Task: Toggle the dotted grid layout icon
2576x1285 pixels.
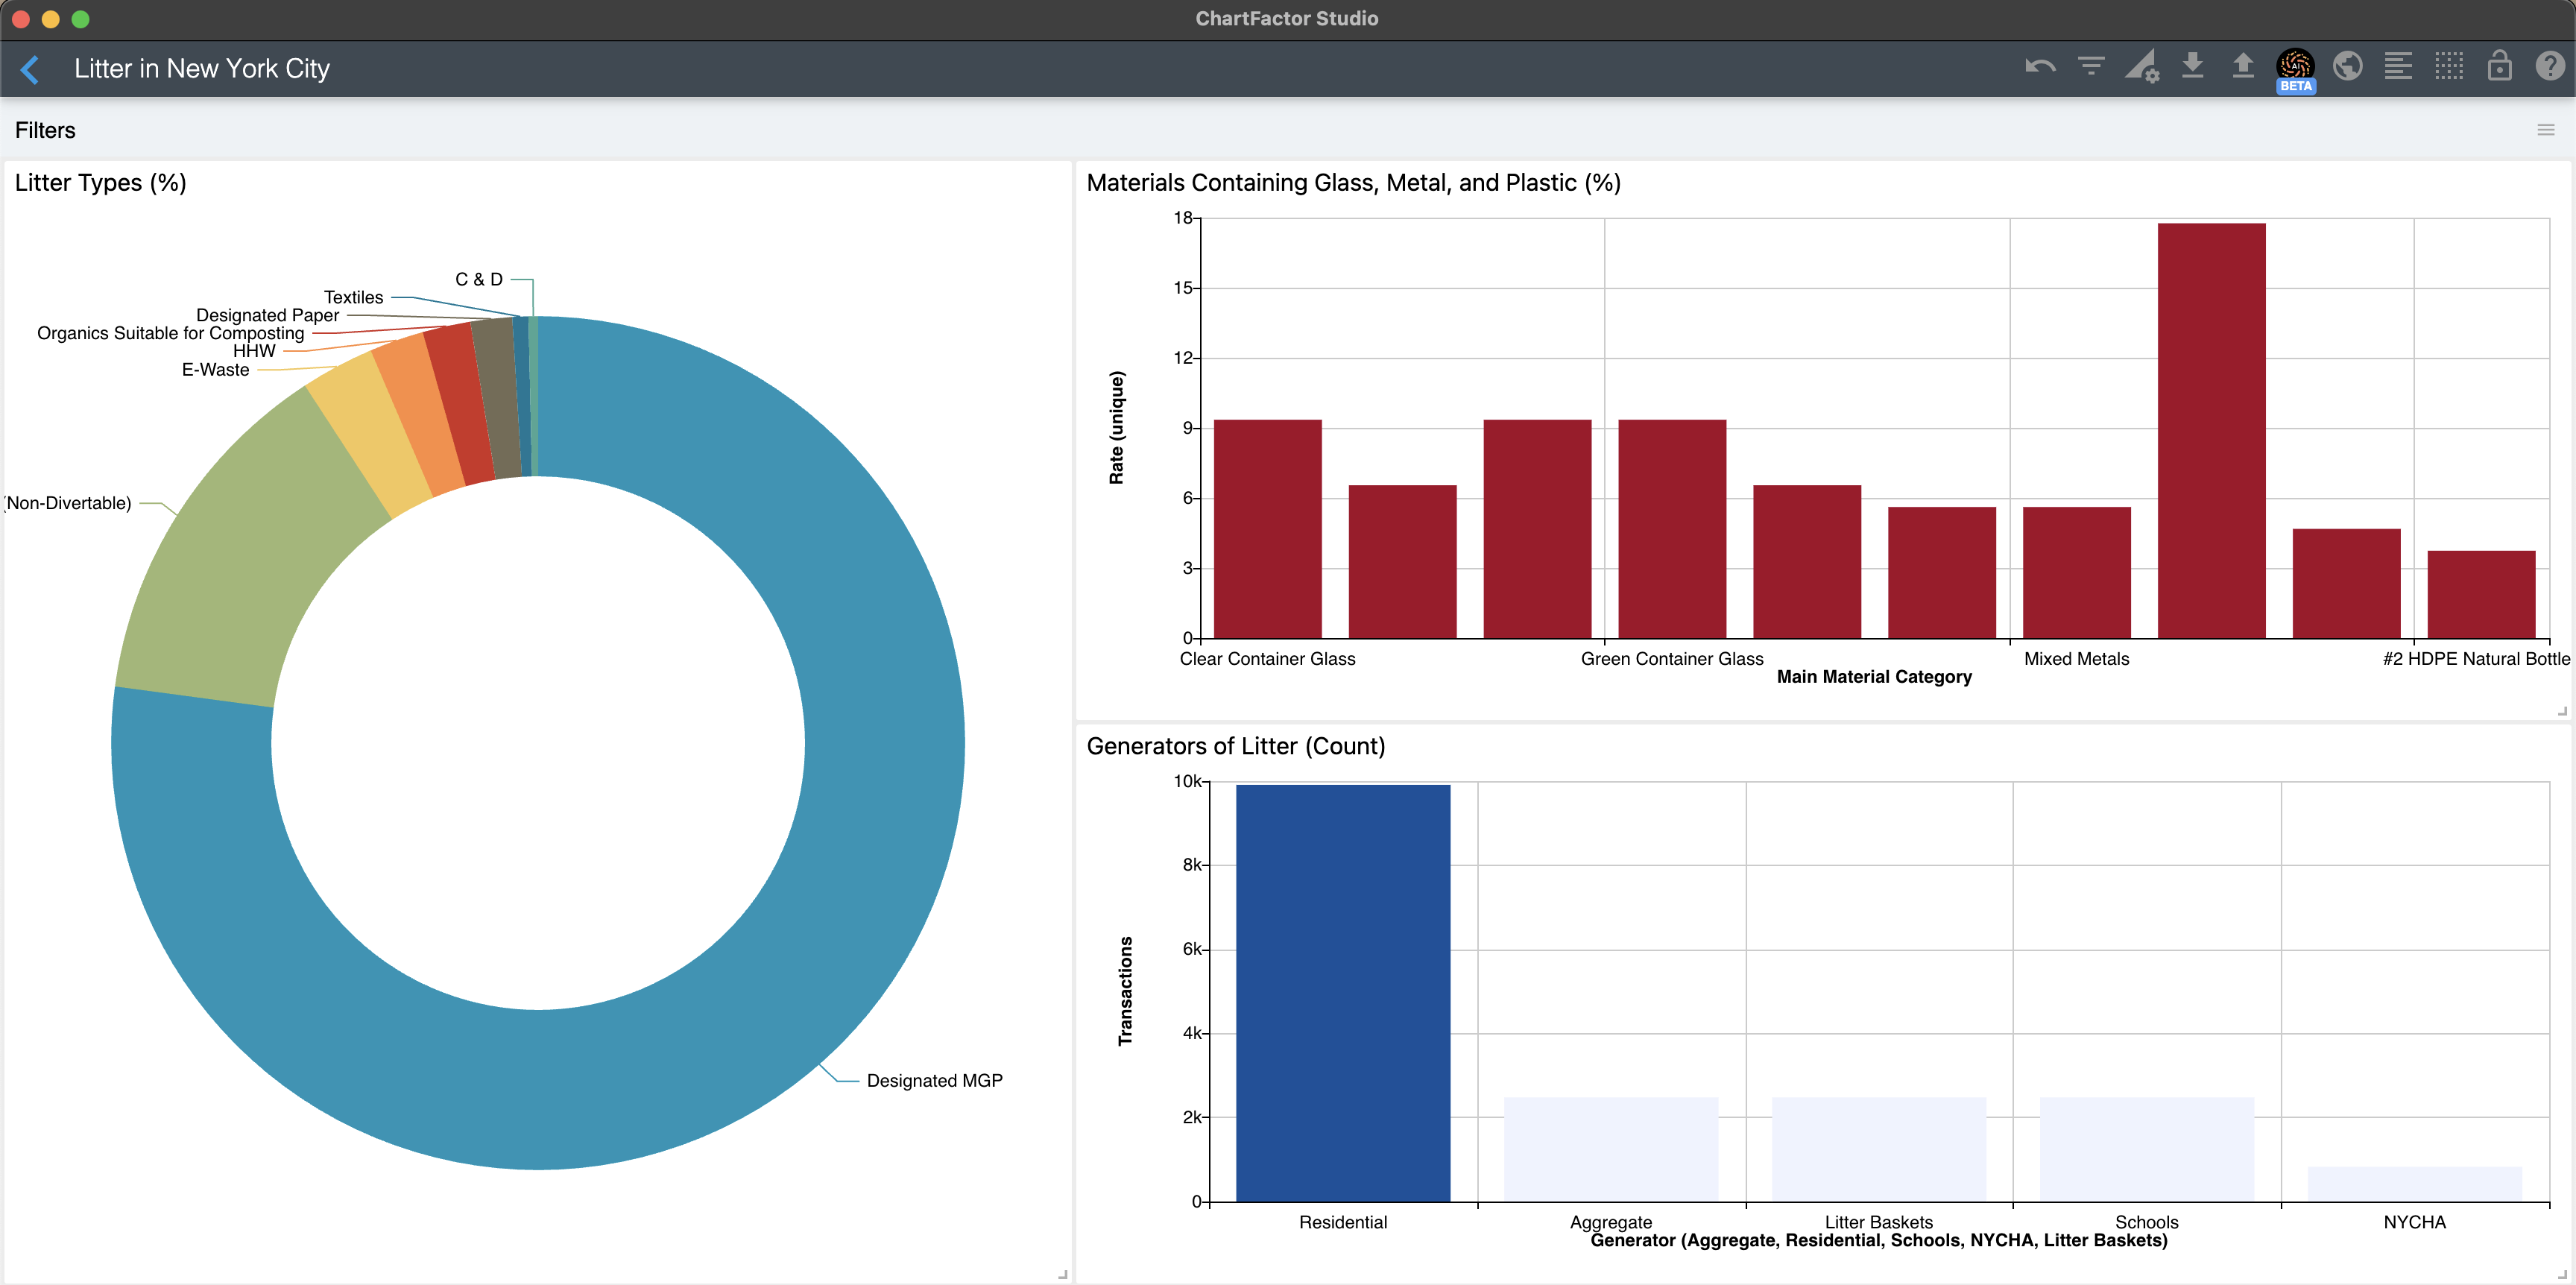Action: pos(2449,67)
